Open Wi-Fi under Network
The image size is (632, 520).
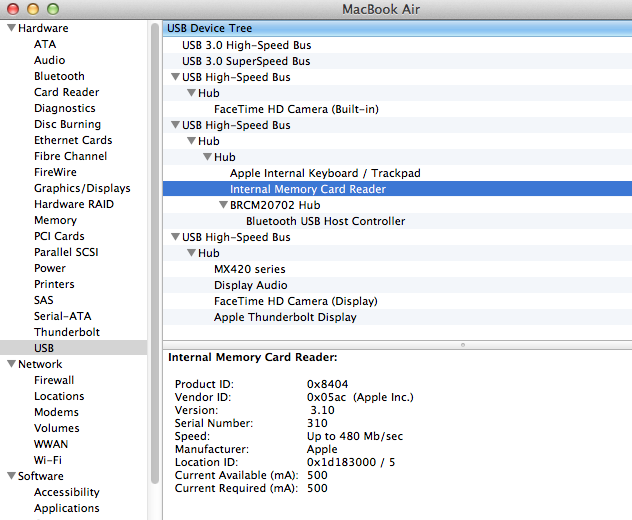[48, 460]
